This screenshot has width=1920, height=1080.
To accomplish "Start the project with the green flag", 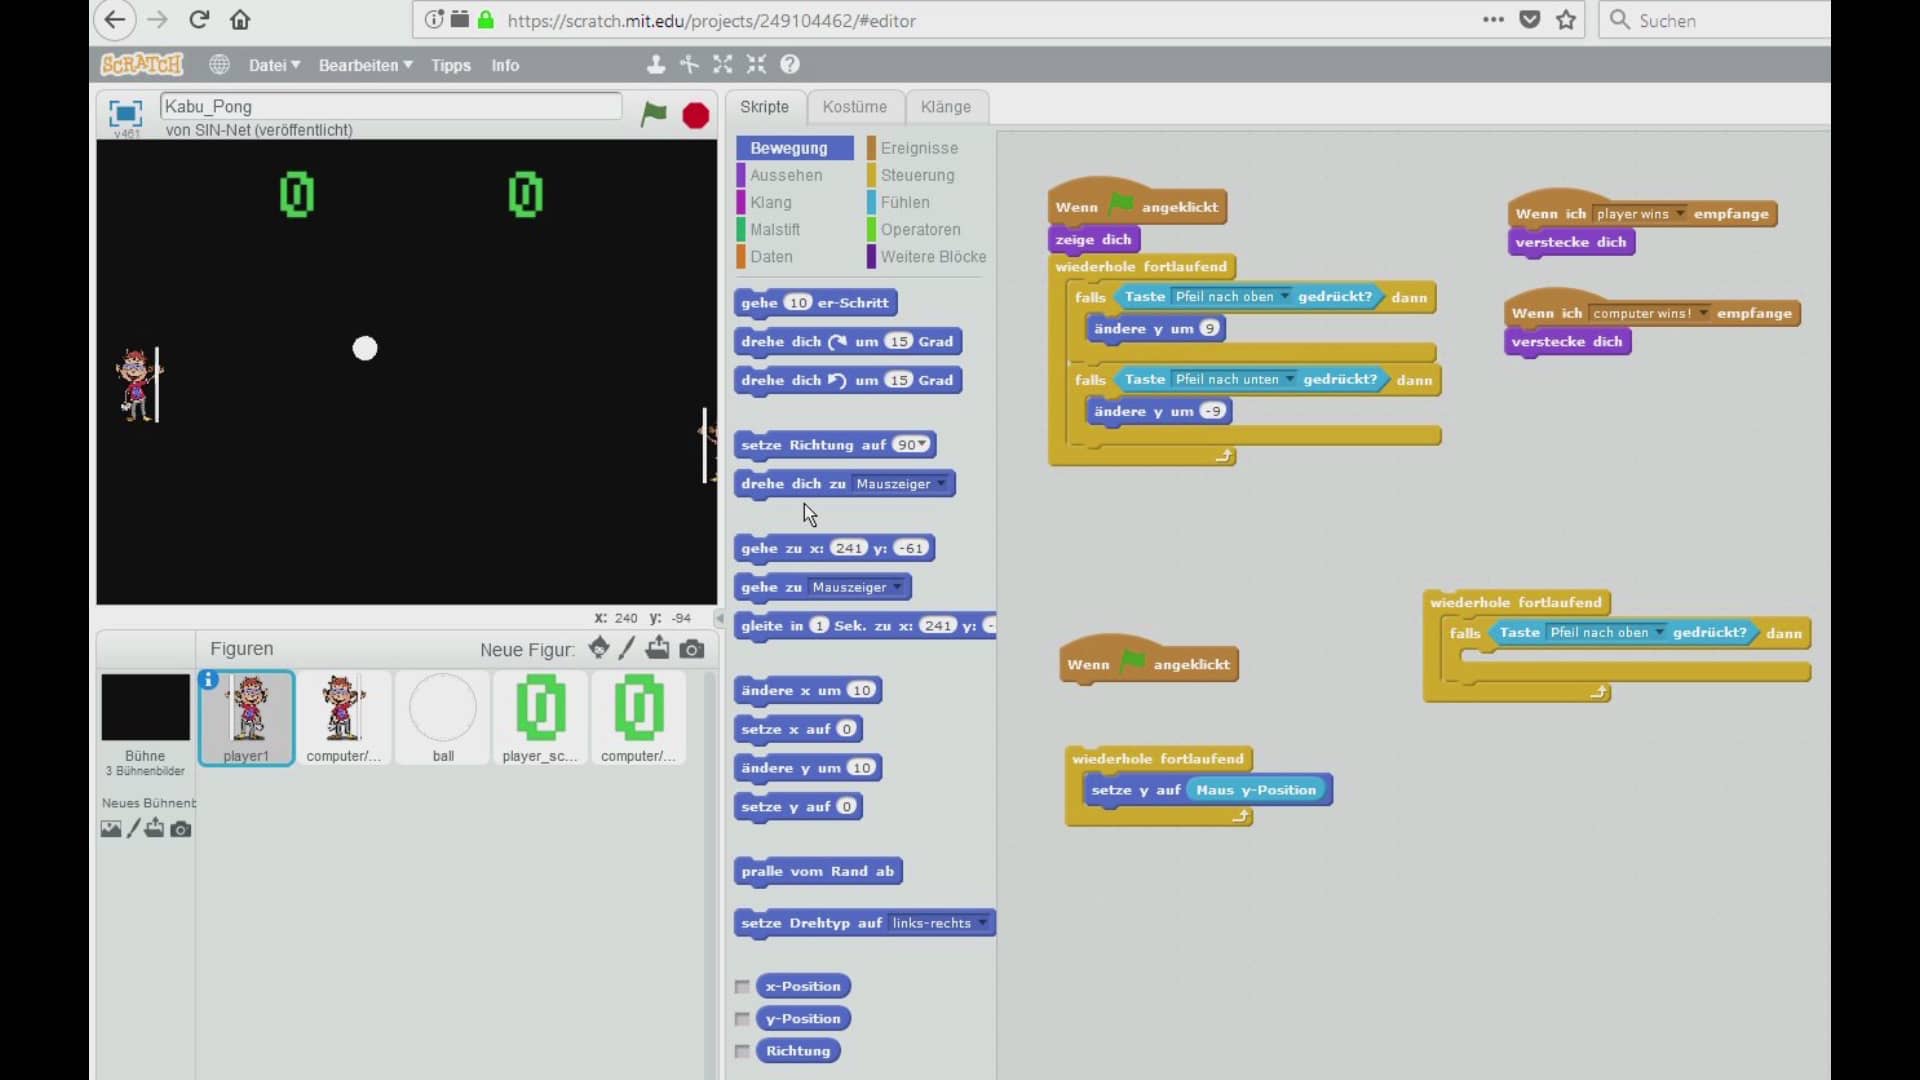I will click(654, 116).
